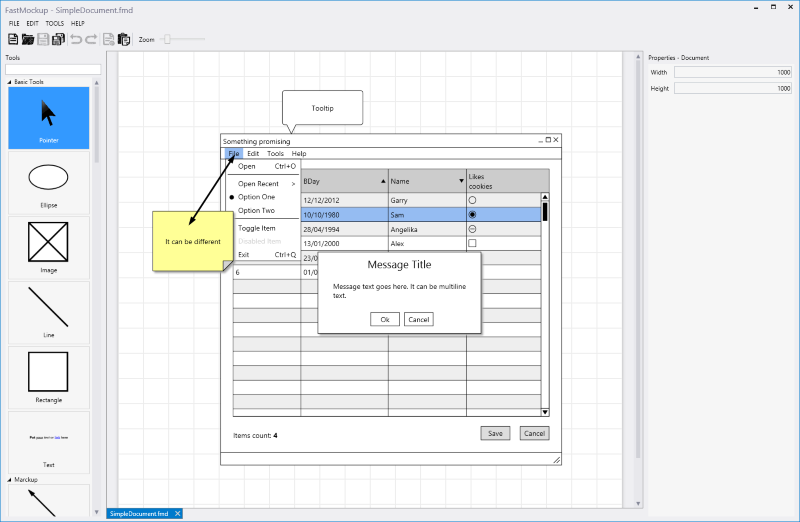This screenshot has height=522, width=800.
Task: Click Tools in the mockup menu bar
Action: click(275, 154)
